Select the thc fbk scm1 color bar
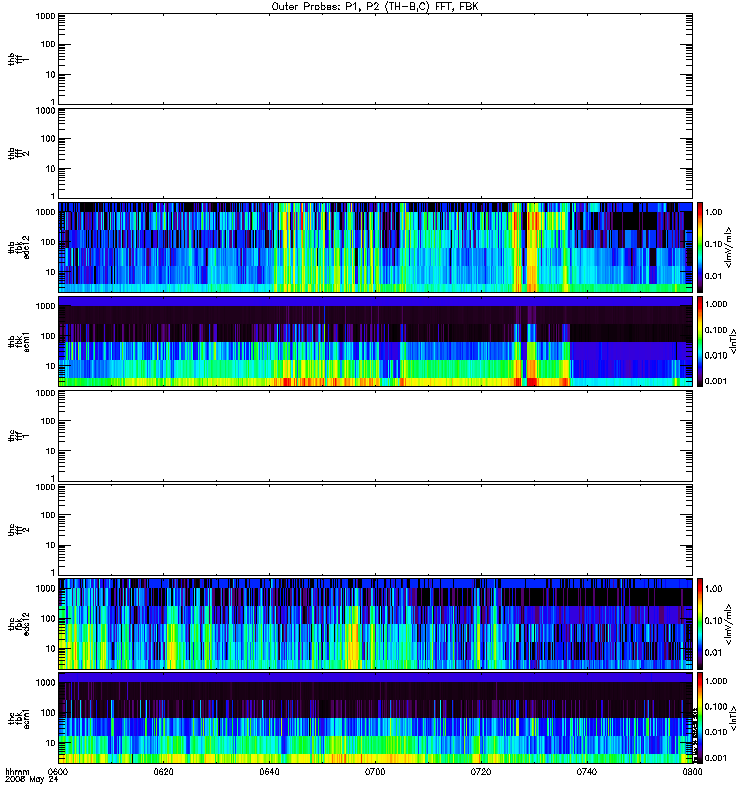The width and height of the screenshot is (750, 800). 700,718
